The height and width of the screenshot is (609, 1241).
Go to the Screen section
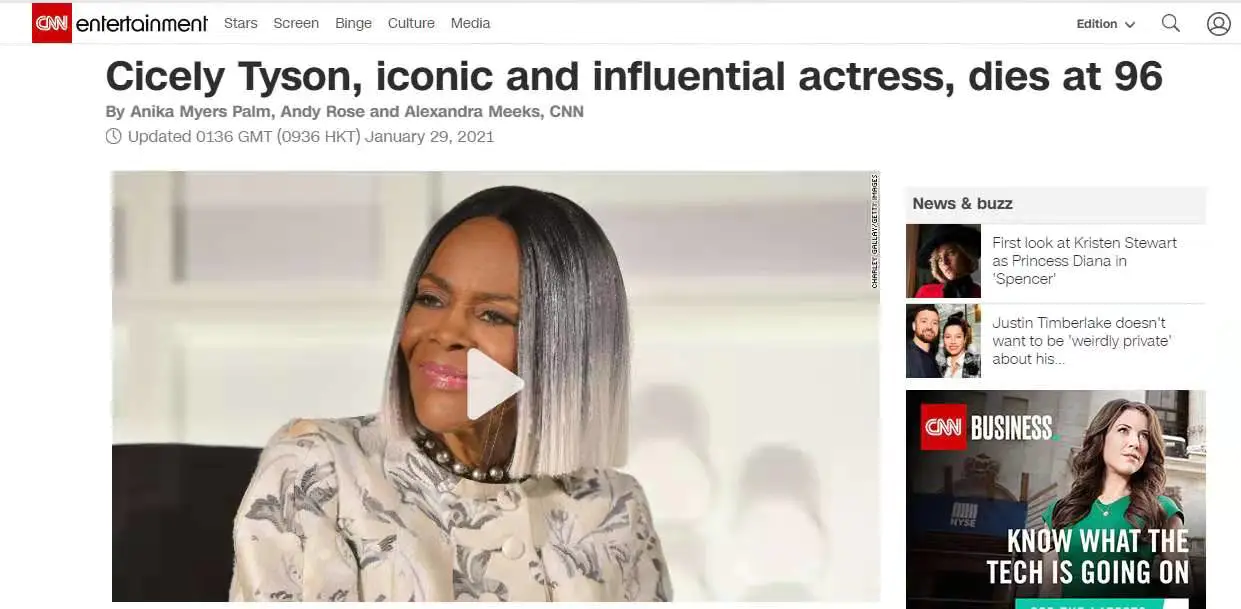(x=296, y=23)
